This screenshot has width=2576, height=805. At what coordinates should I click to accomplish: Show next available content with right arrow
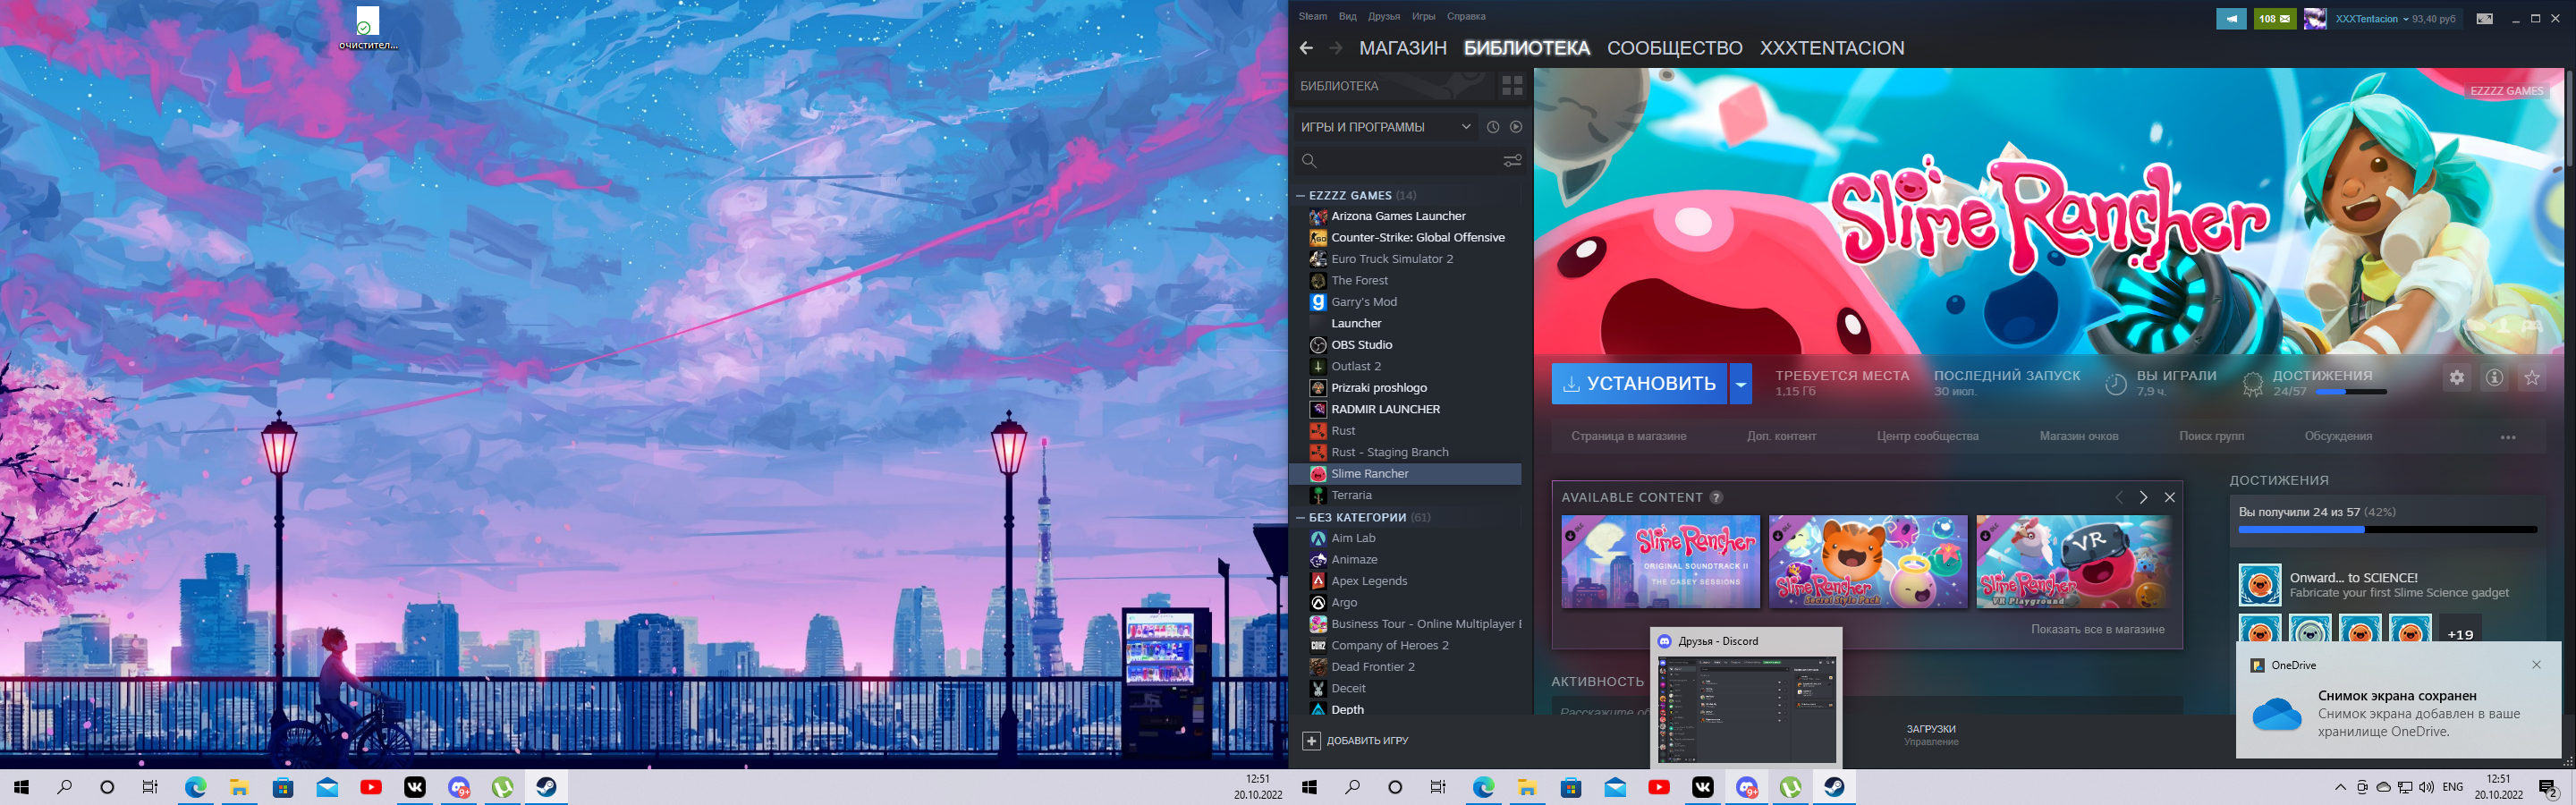point(2143,497)
